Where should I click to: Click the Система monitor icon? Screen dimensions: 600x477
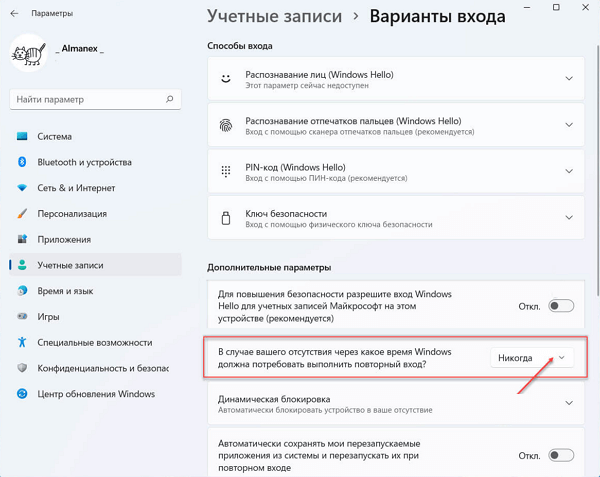(x=22, y=136)
